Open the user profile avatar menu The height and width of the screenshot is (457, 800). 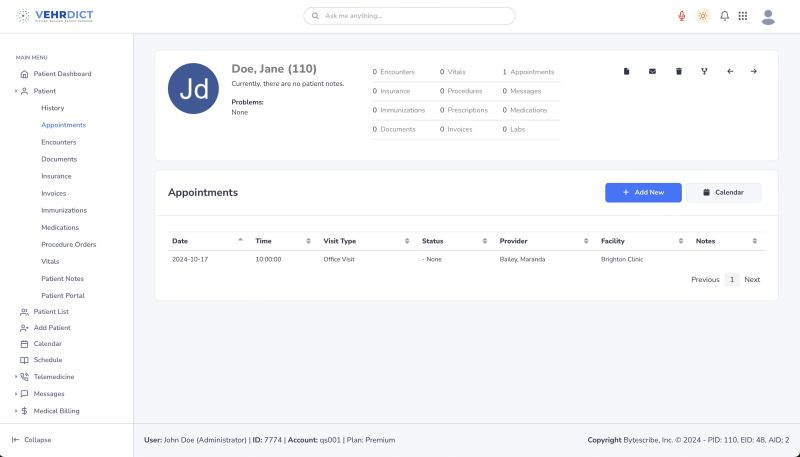click(x=768, y=16)
